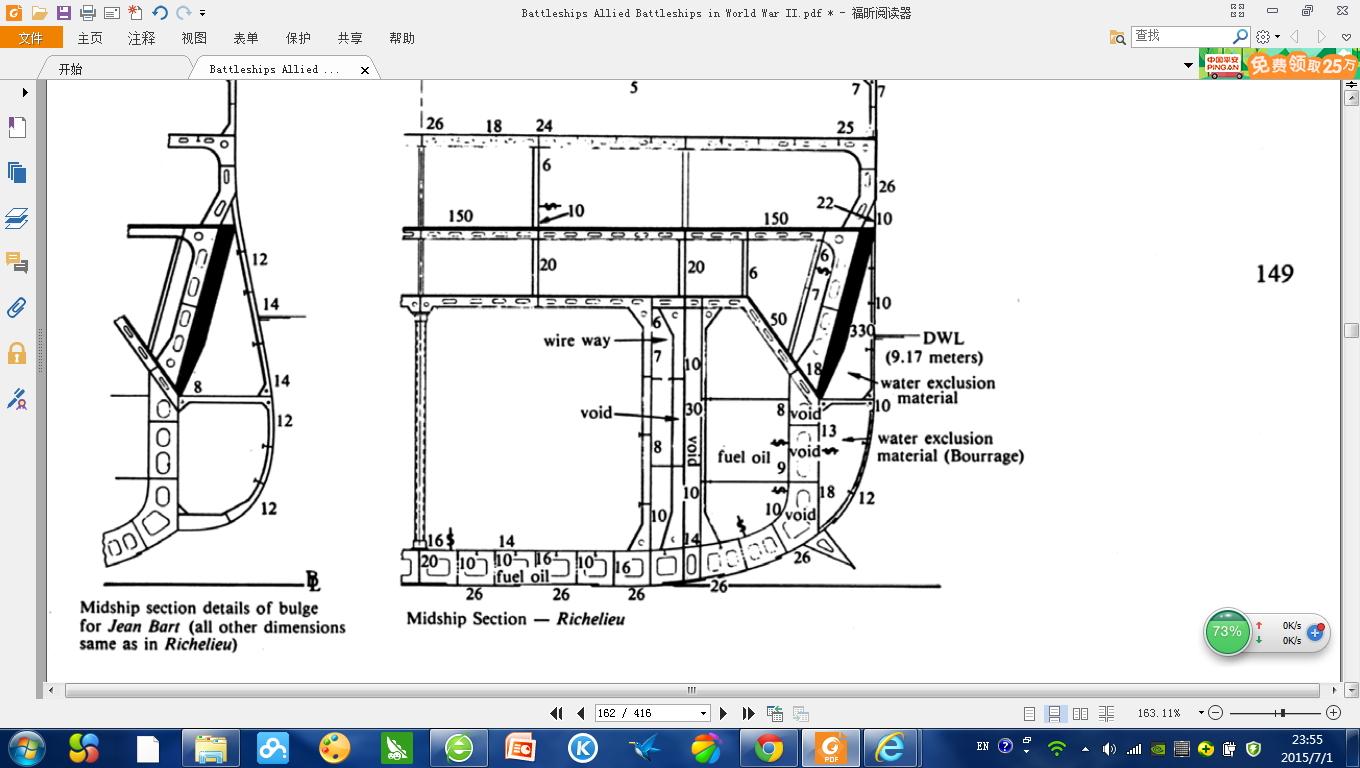Switch to the 保护 ribbon tab
This screenshot has height=768, width=1360.
click(298, 38)
